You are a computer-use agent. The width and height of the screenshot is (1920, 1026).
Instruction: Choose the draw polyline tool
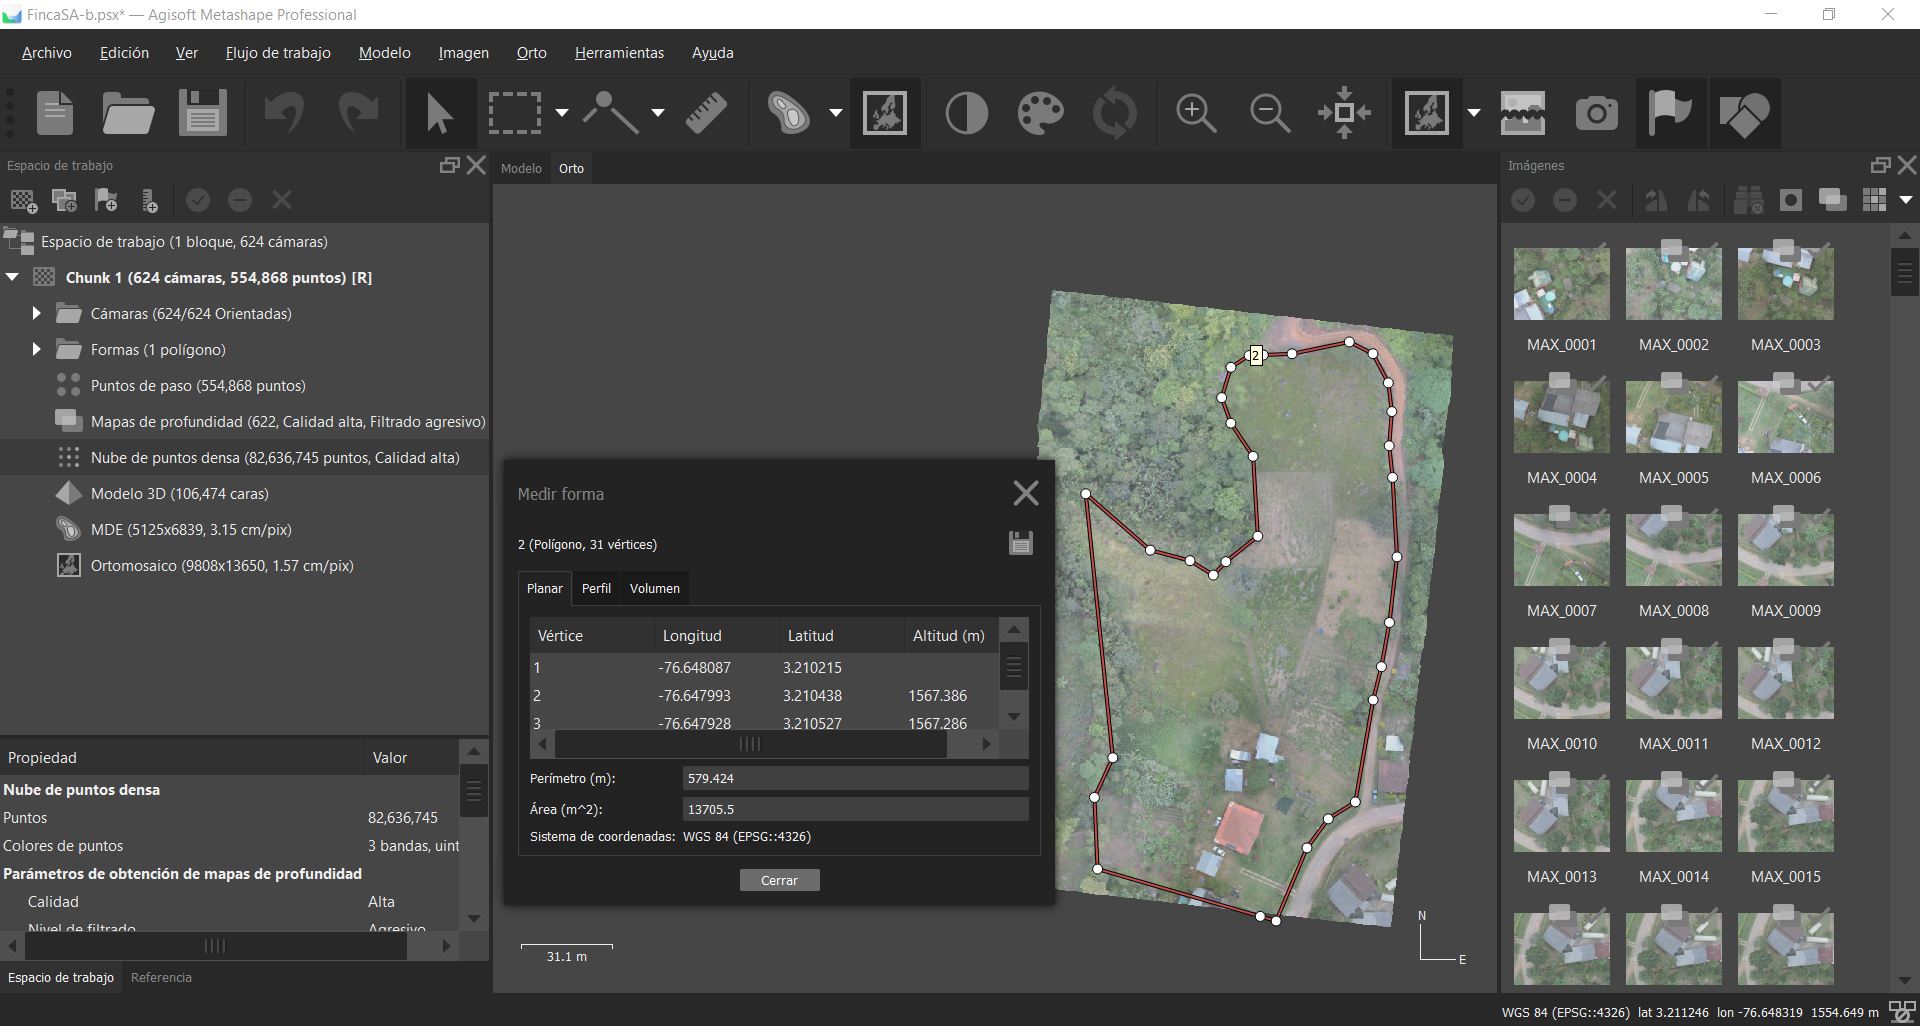tap(611, 113)
